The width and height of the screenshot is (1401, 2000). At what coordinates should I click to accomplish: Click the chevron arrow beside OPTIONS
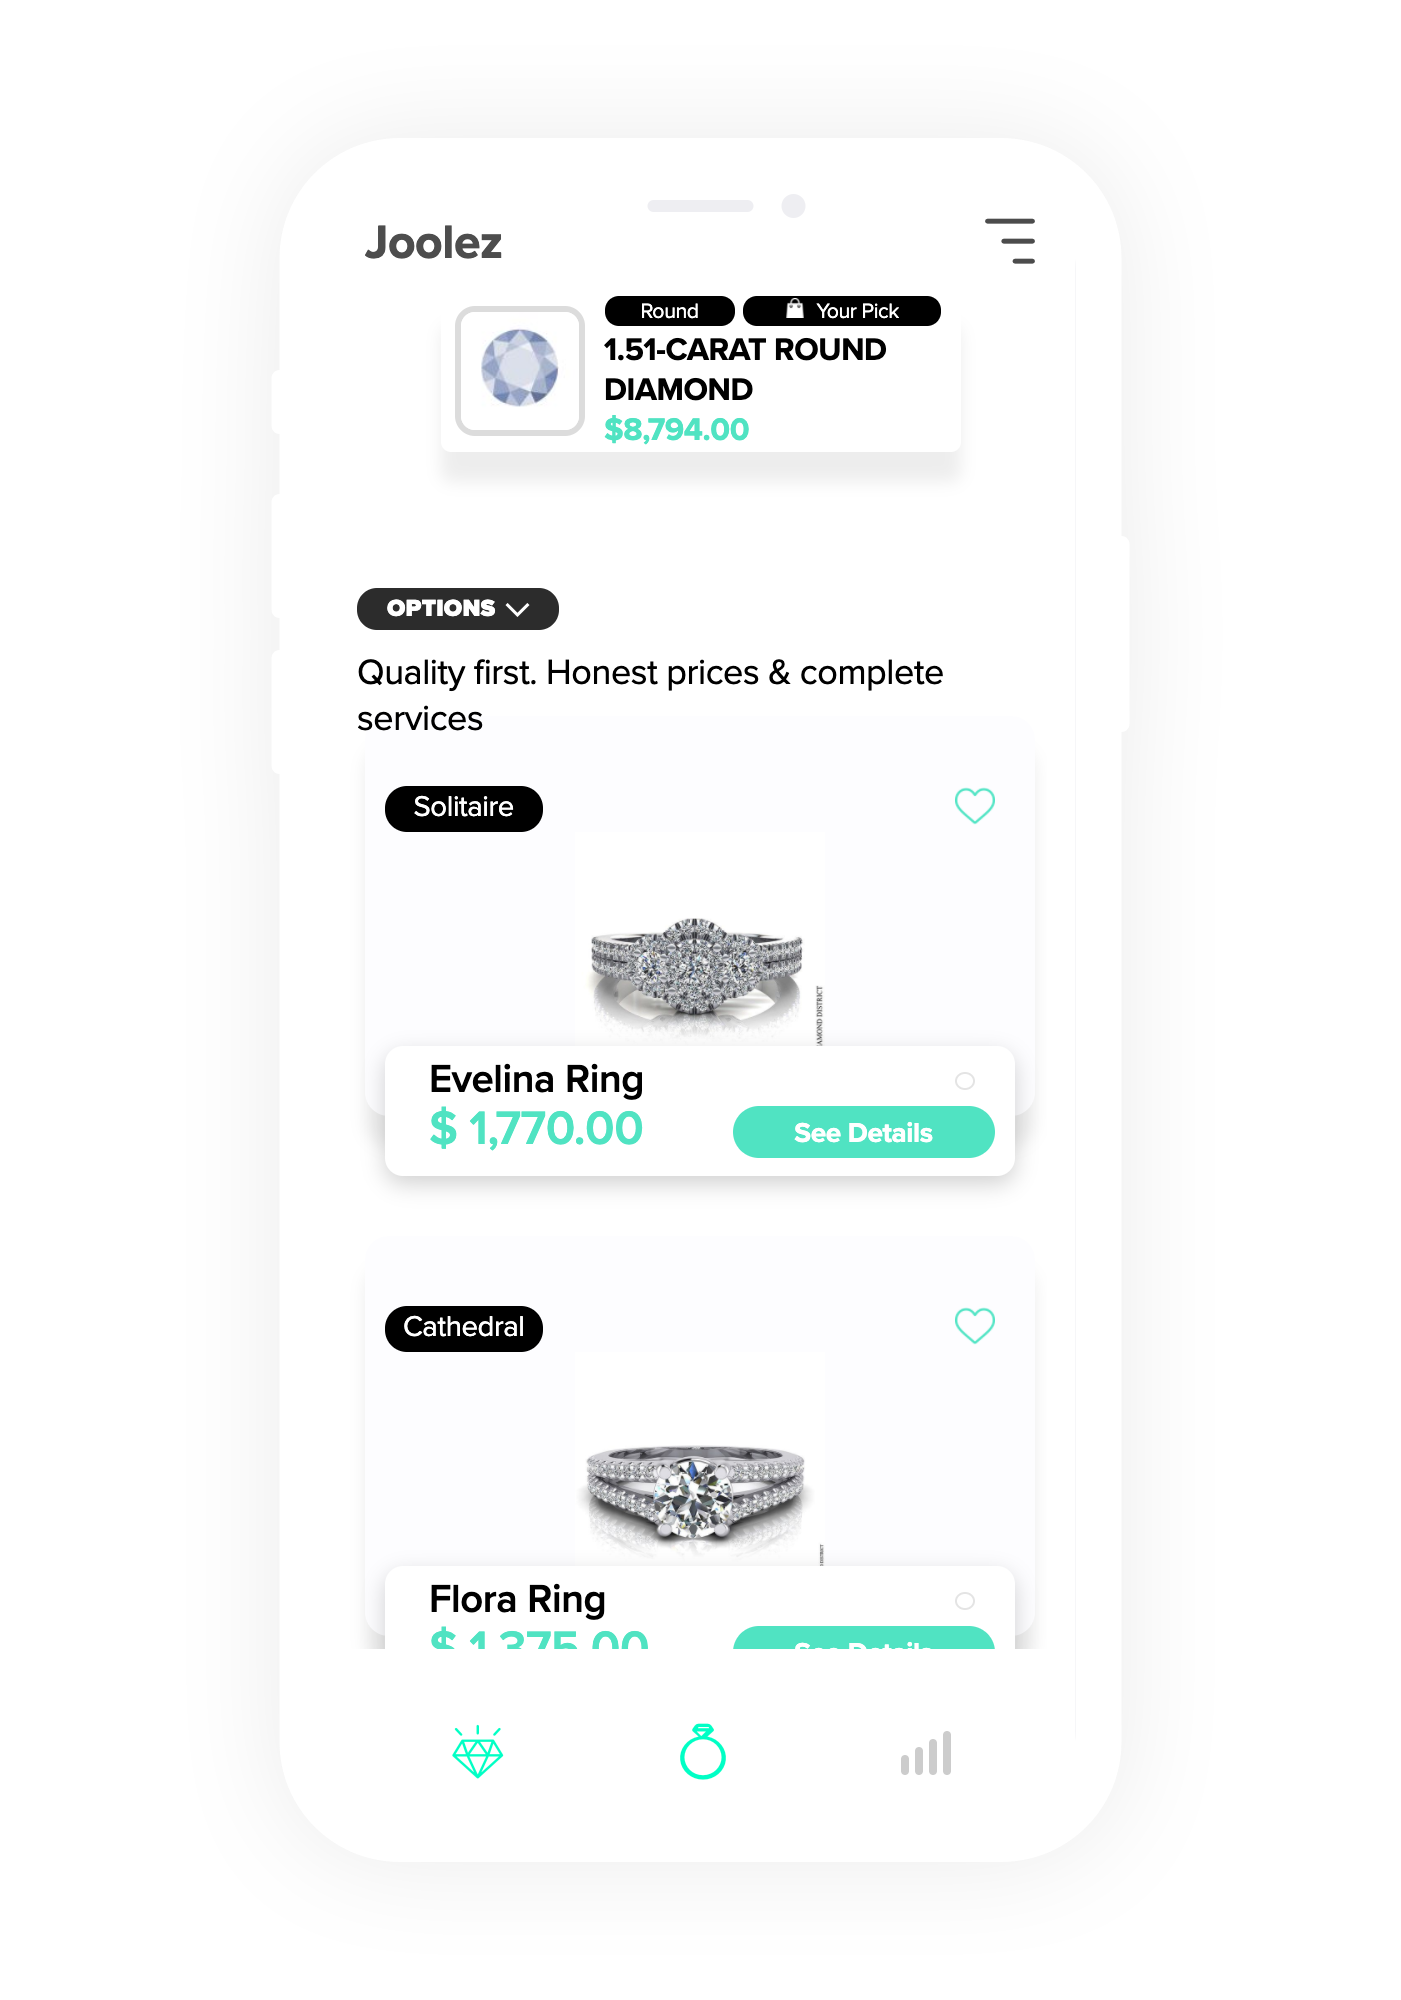[517, 610]
